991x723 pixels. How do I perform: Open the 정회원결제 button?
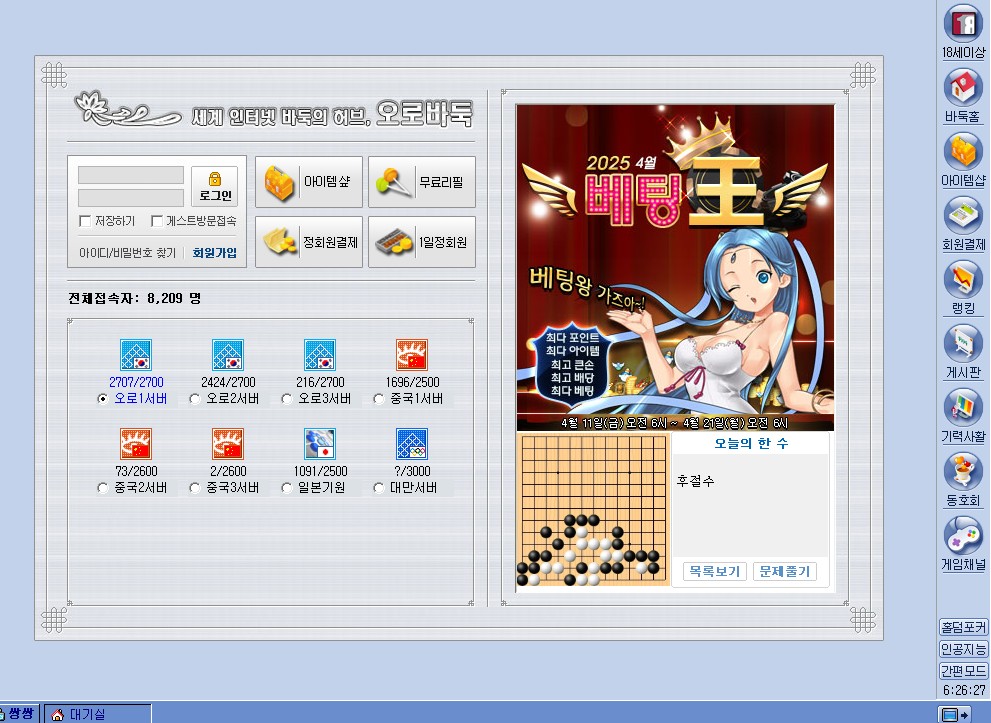pyautogui.click(x=308, y=242)
